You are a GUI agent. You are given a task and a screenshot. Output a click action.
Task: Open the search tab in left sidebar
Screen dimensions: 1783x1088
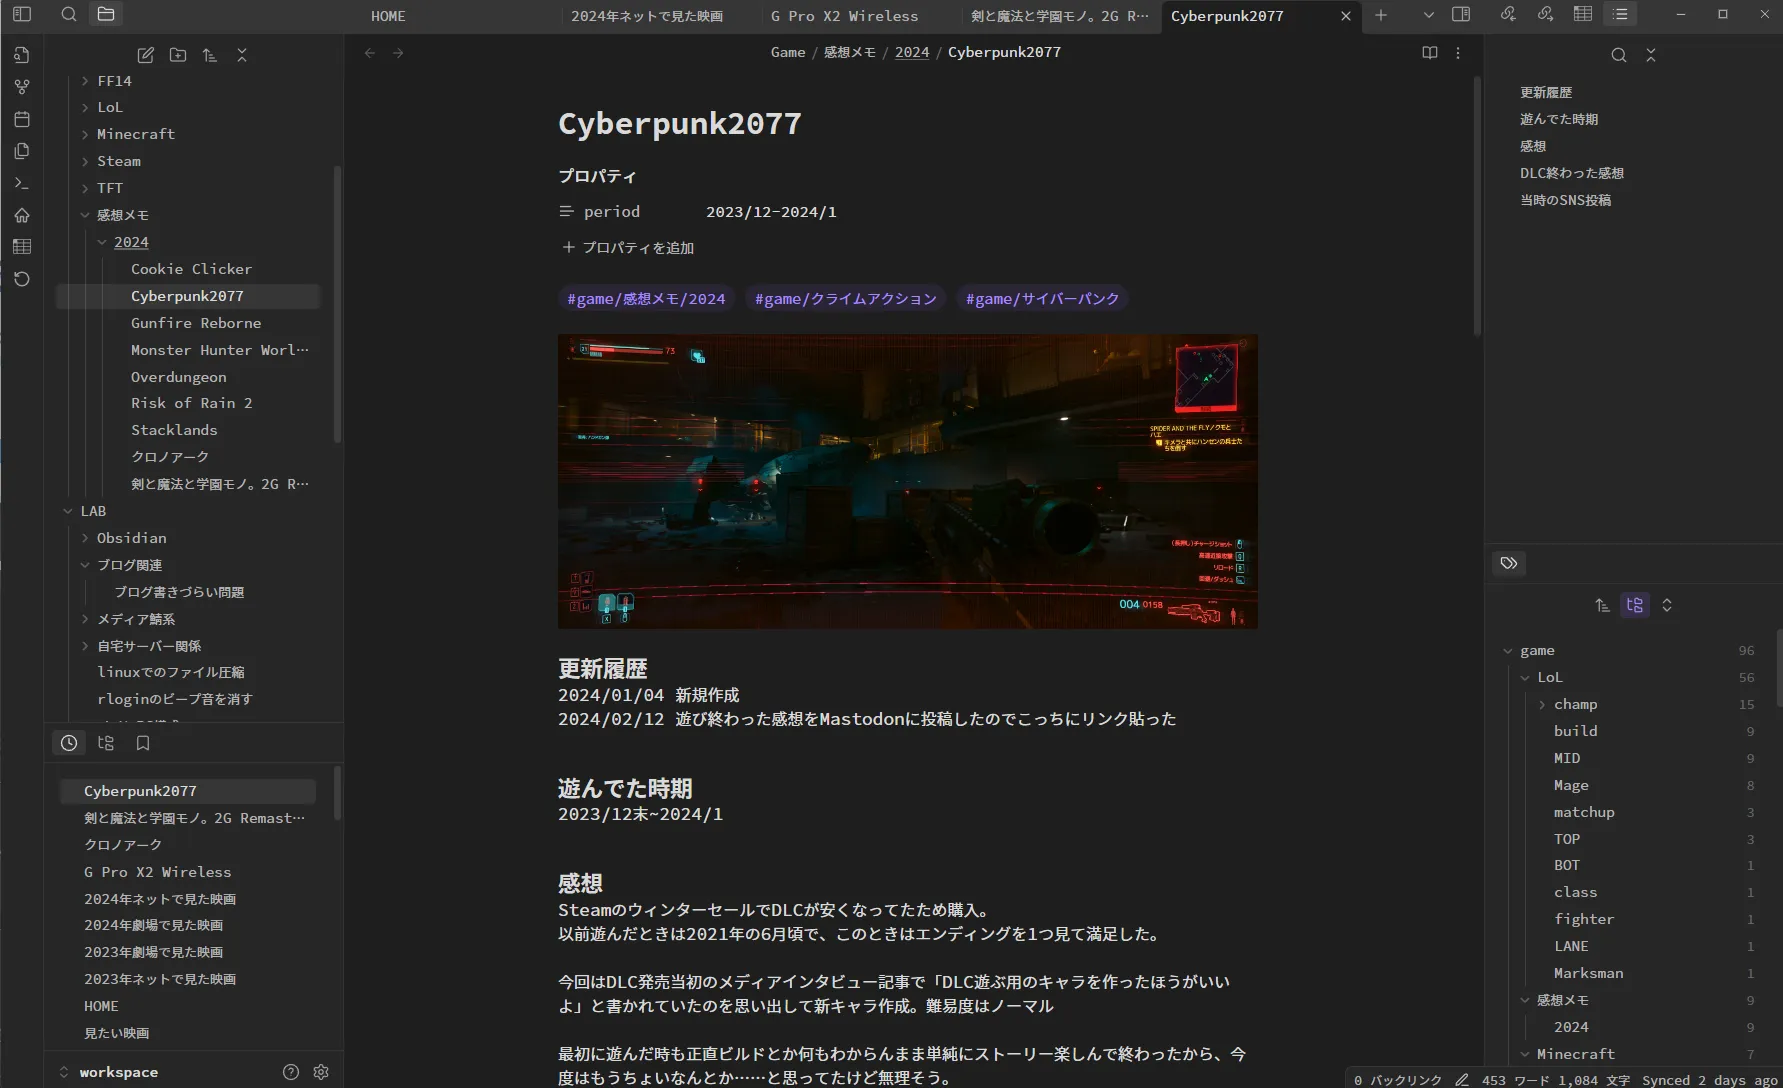point(69,14)
